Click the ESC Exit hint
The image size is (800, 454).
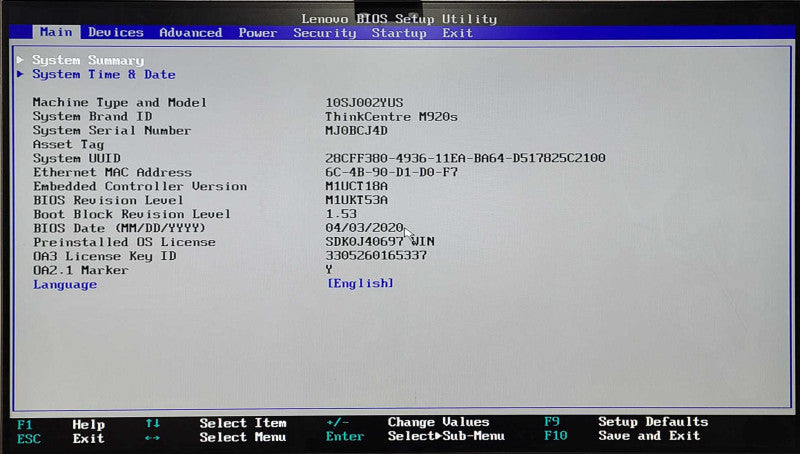click(61, 439)
